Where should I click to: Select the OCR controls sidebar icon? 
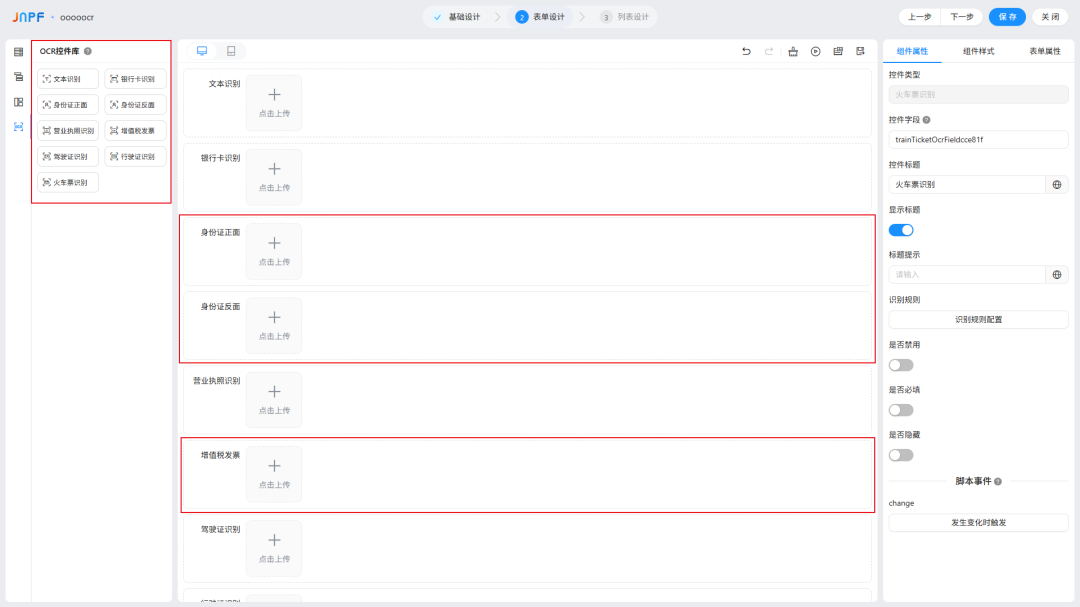(19, 127)
